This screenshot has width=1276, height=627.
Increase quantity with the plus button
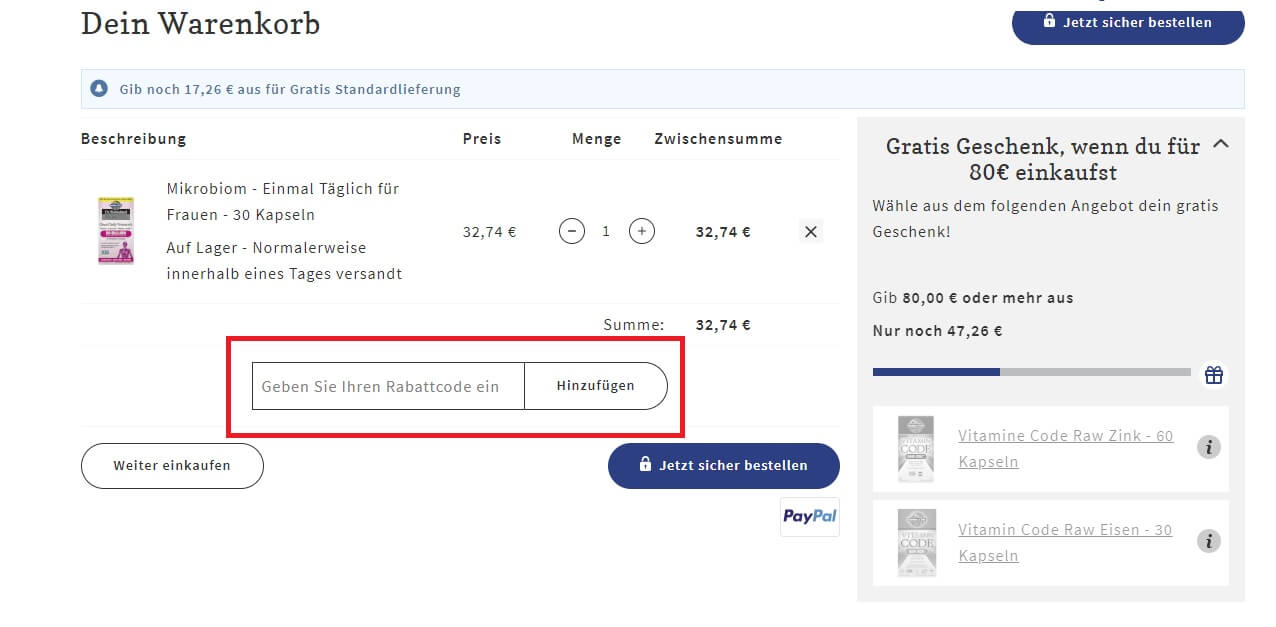tap(642, 231)
